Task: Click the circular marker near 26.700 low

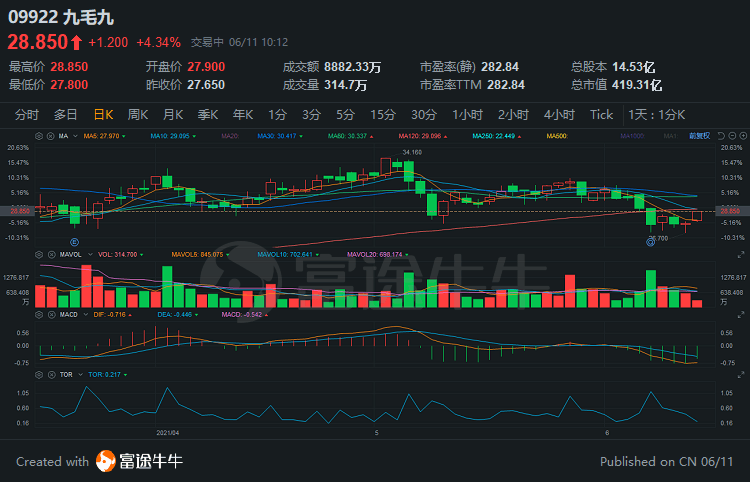Action: pos(651,242)
